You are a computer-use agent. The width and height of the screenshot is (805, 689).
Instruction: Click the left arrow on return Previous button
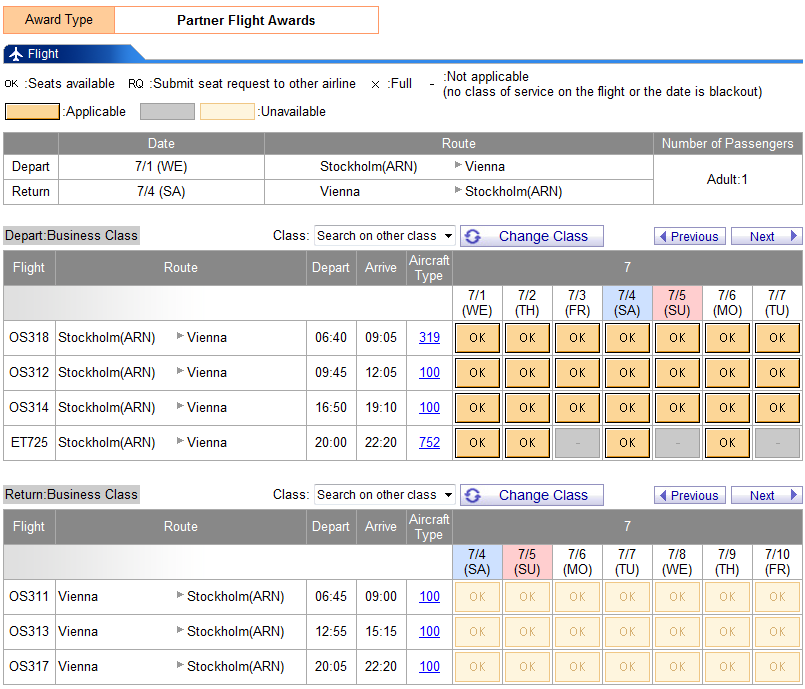pos(662,496)
